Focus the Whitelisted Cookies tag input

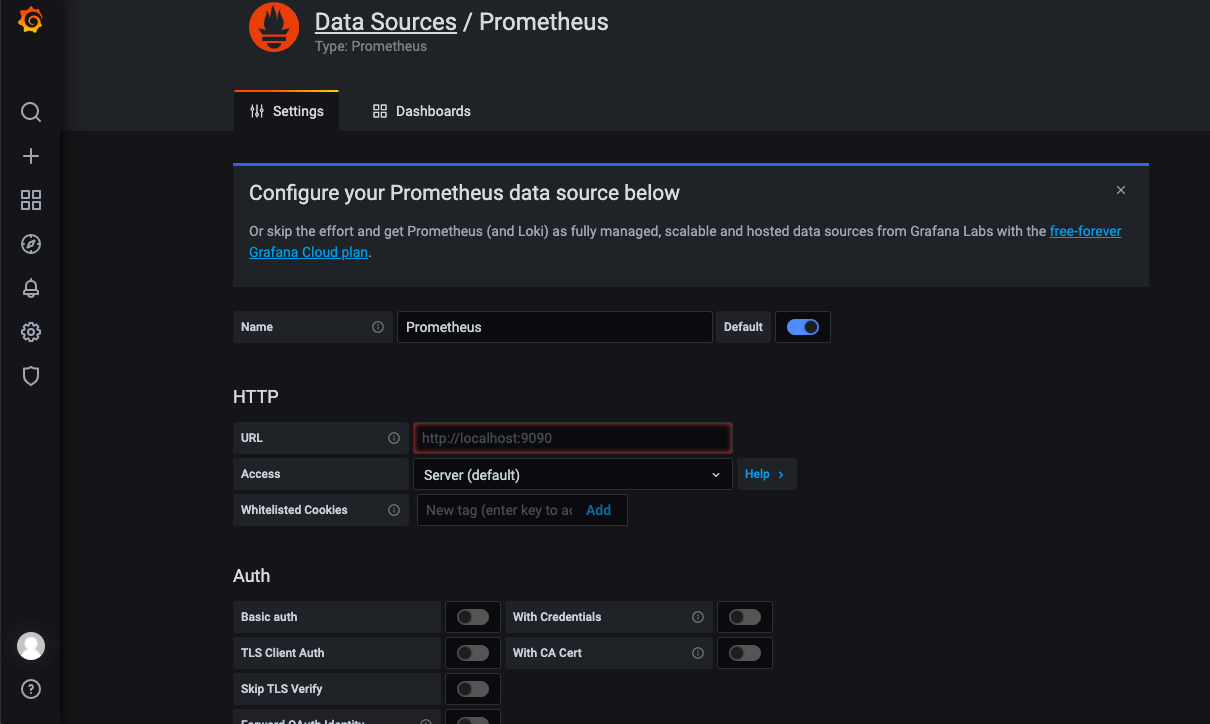coord(499,510)
